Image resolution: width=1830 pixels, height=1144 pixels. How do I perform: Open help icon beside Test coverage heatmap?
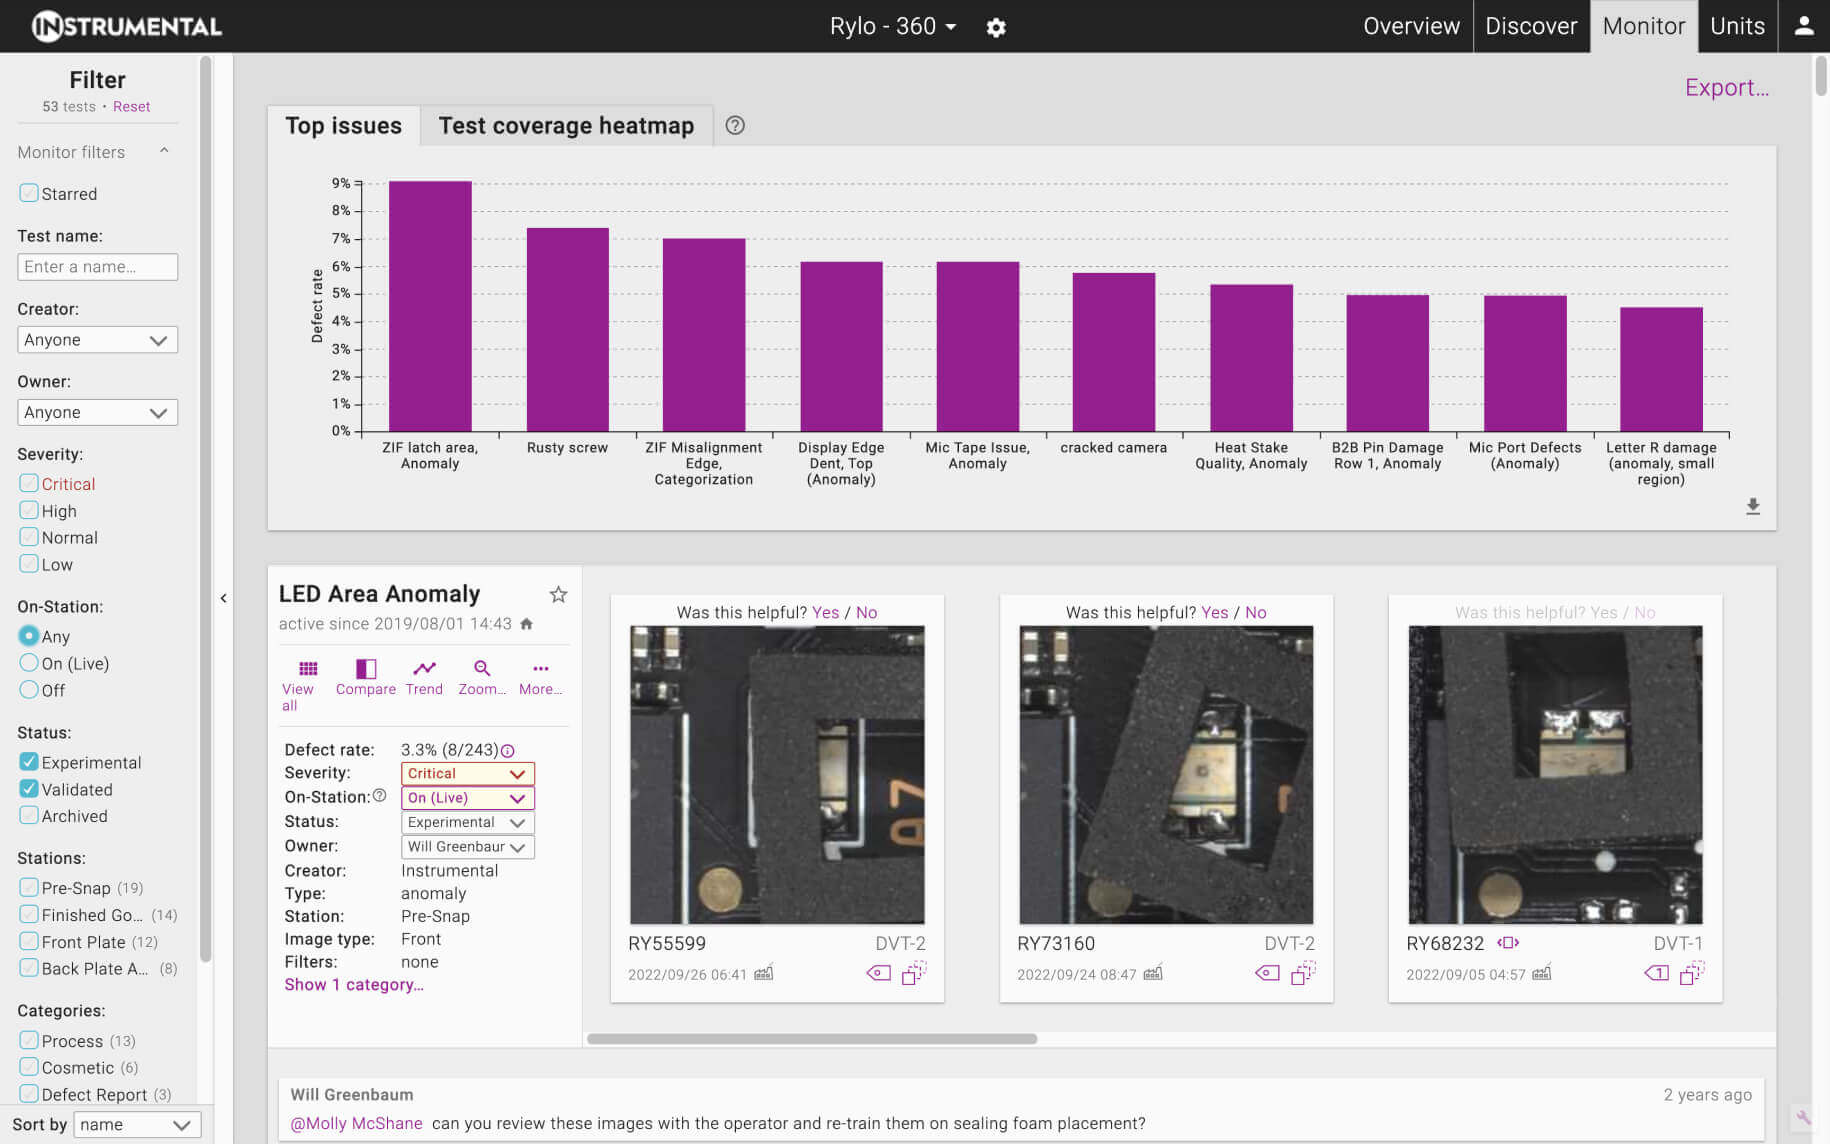click(x=735, y=126)
